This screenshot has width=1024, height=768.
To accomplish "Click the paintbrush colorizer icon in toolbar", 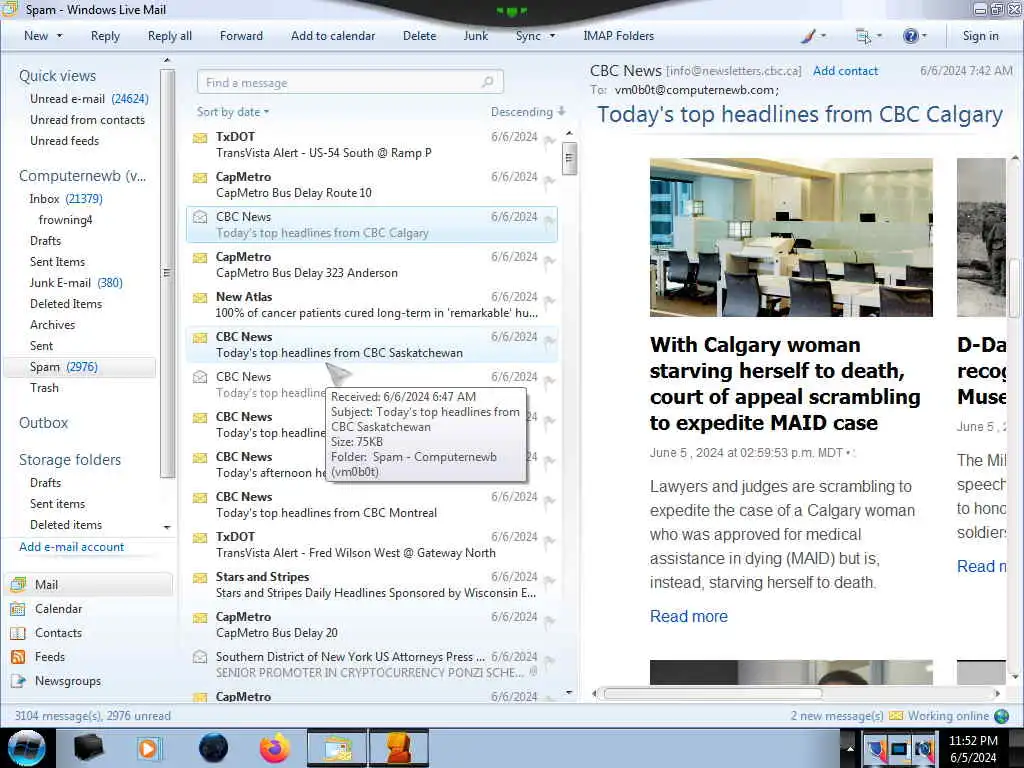I will click(x=808, y=36).
